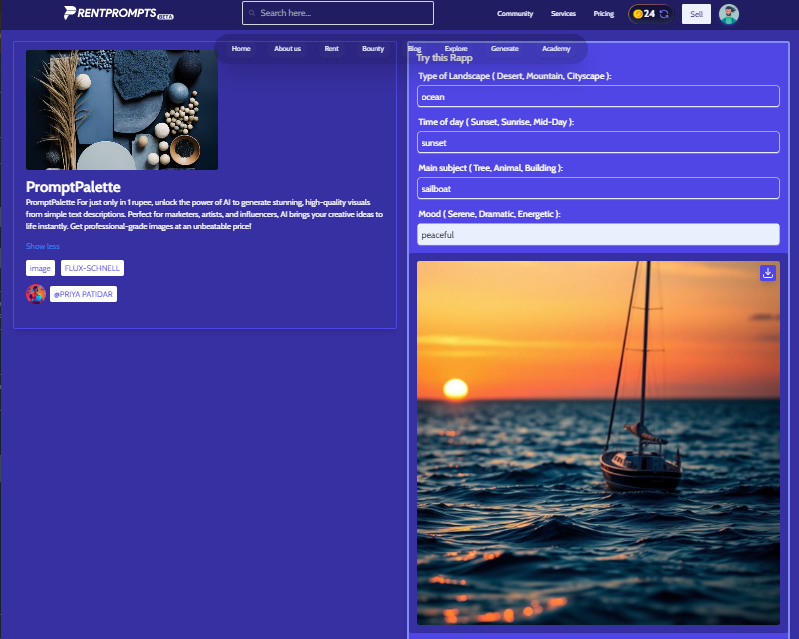This screenshot has height=639, width=799.
Task: Click Priya Patidar's avatar picture
Action: (36, 294)
